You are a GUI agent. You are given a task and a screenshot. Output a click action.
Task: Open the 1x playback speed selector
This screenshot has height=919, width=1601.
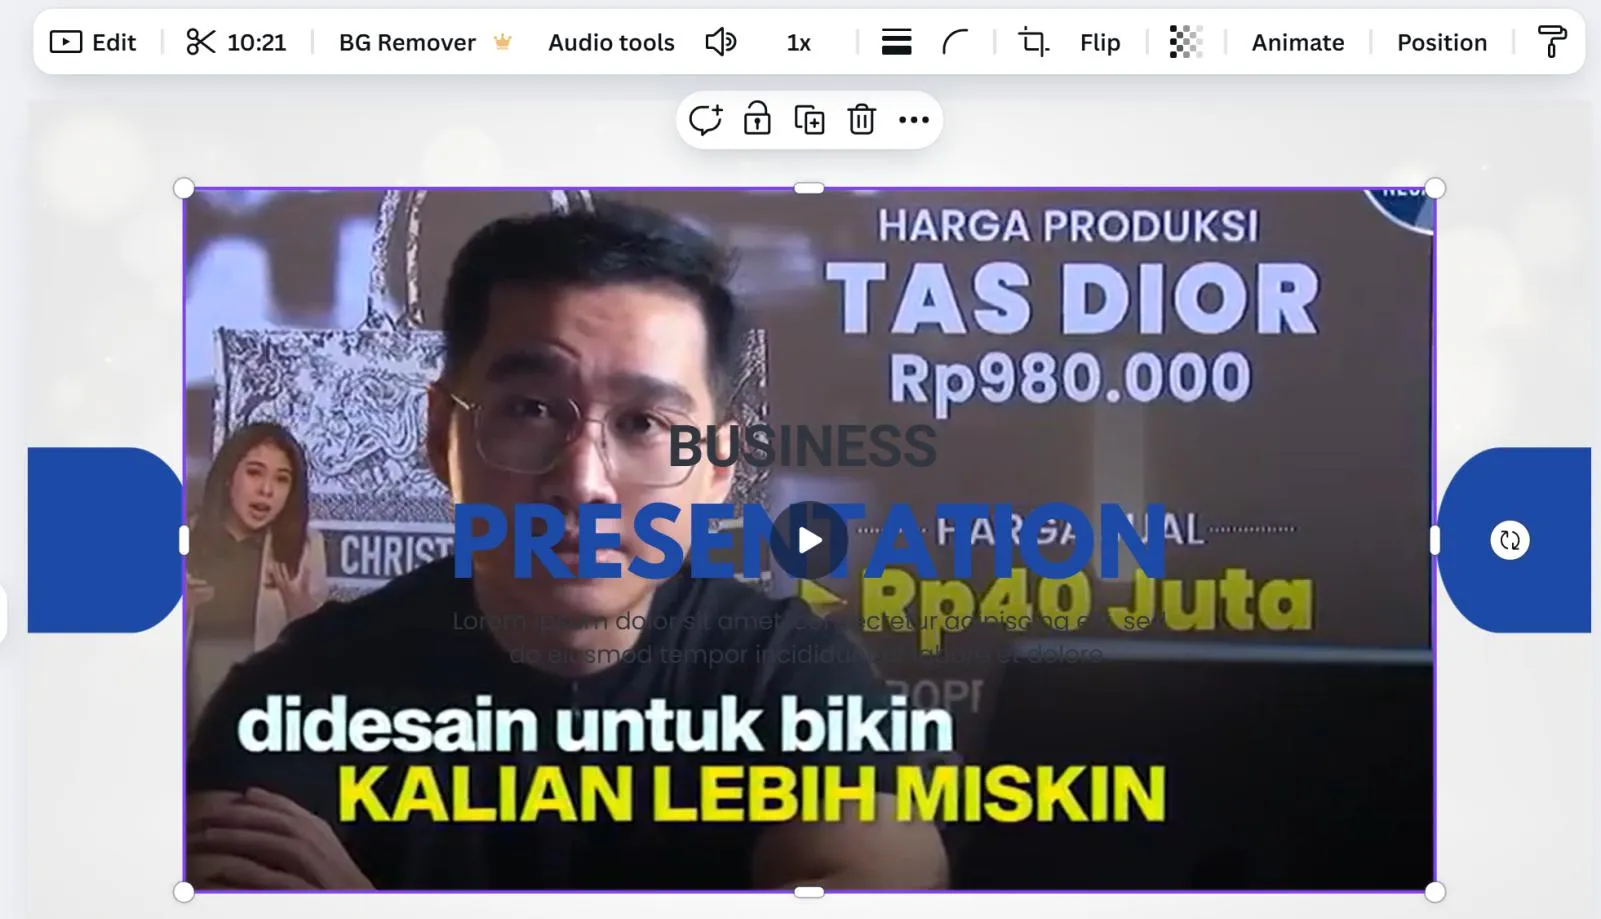798,42
